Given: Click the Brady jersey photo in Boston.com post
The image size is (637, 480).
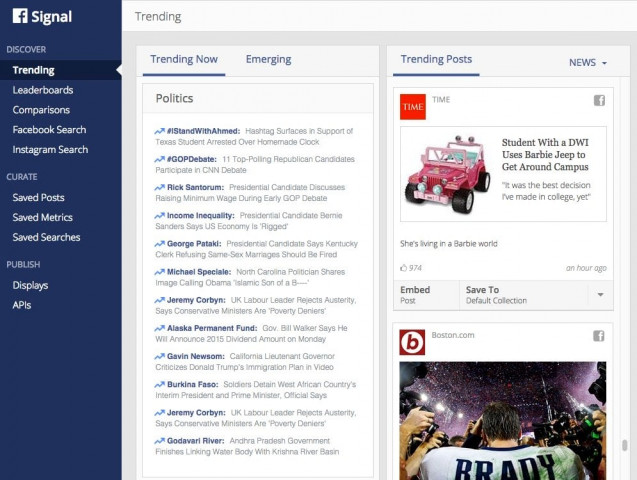Looking at the screenshot, I should pyautogui.click(x=503, y=421).
